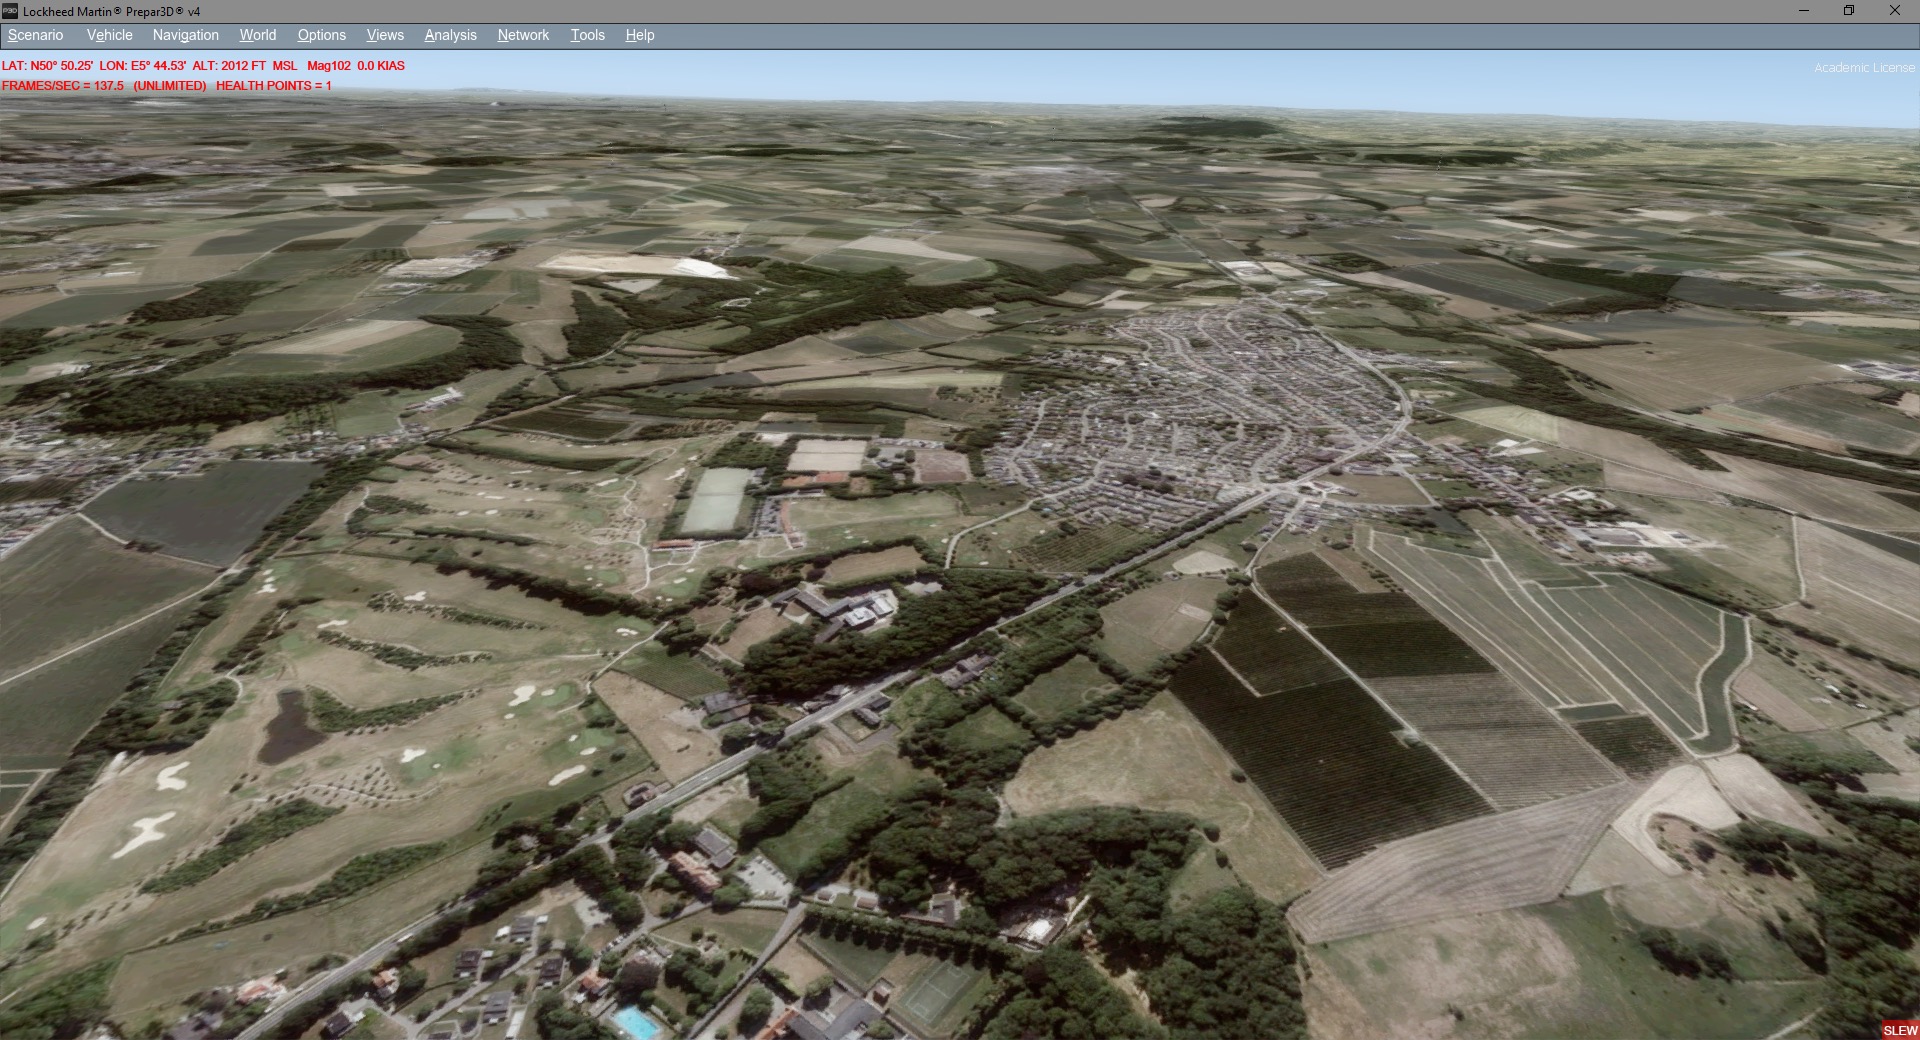Open the Options menu
1920x1040 pixels.
coord(321,35)
